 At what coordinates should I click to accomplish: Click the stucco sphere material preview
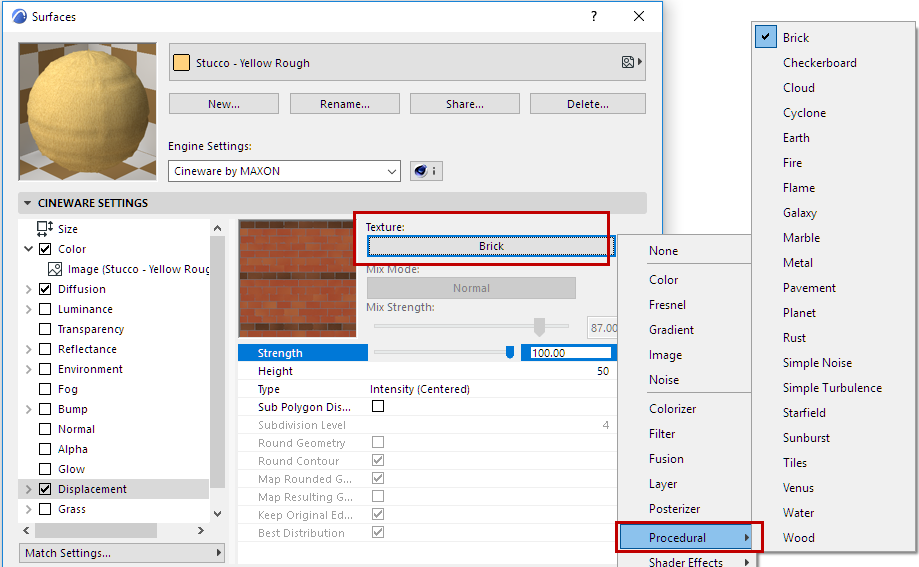(x=87, y=111)
